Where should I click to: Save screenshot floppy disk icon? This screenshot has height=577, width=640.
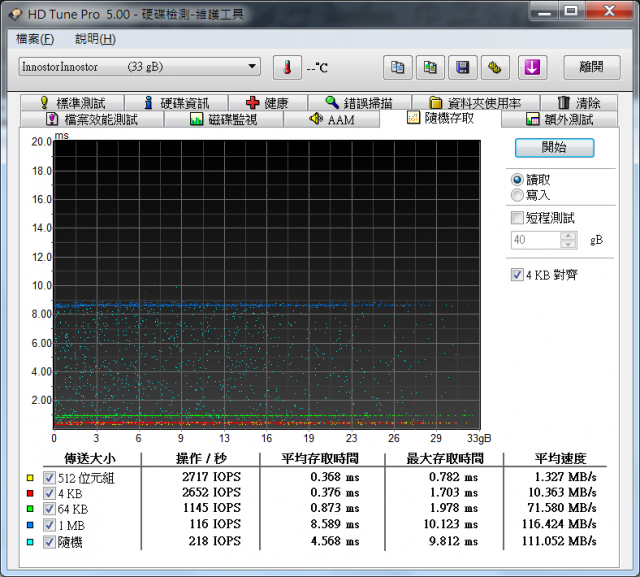(463, 67)
